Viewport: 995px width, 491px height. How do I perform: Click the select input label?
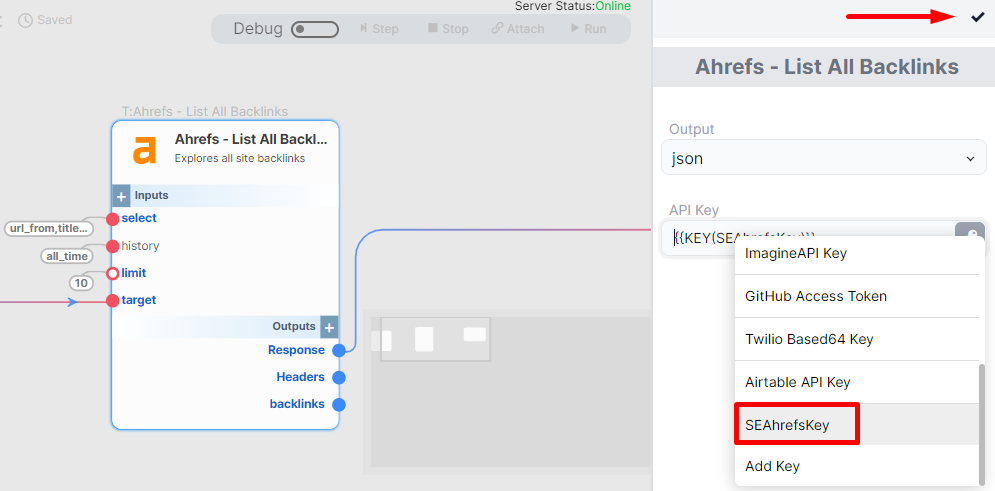click(x=139, y=218)
